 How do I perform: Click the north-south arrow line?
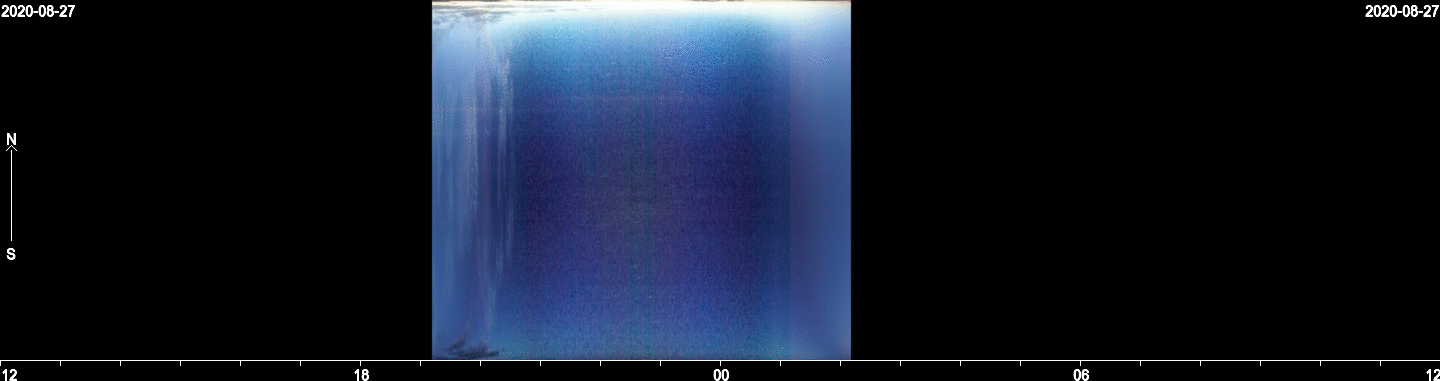11,196
